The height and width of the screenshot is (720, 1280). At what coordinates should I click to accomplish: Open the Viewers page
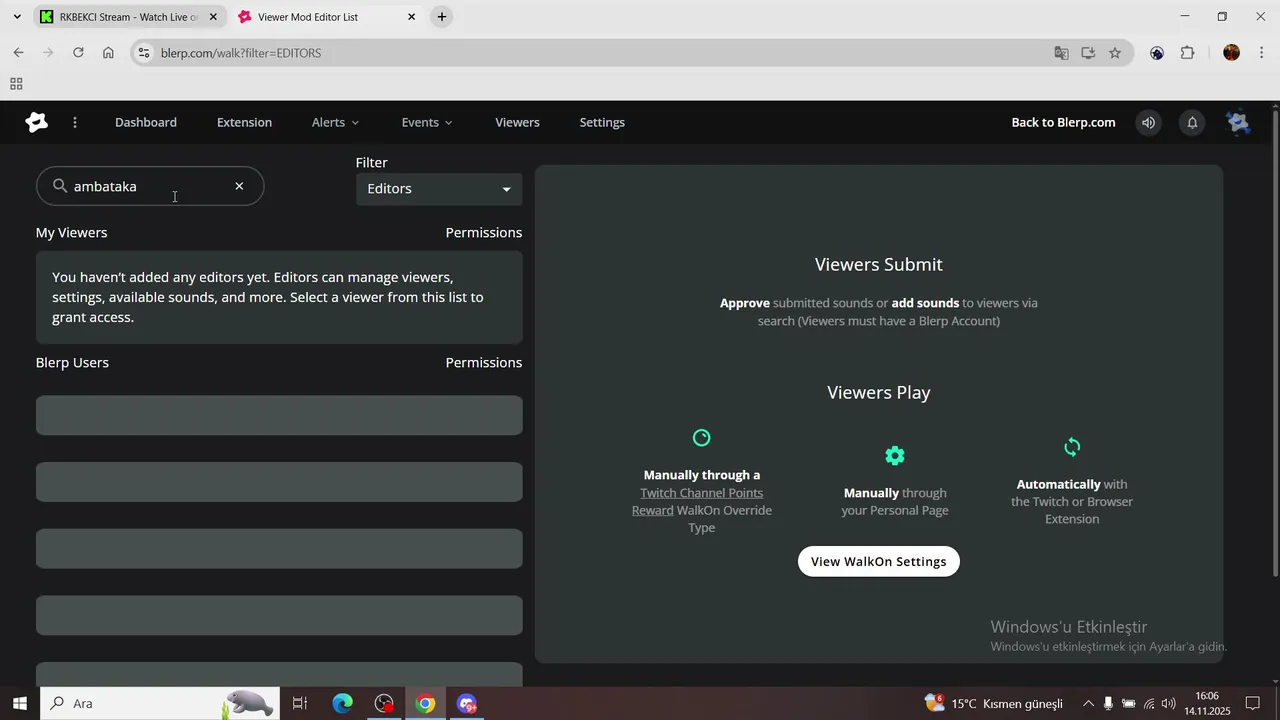point(517,122)
